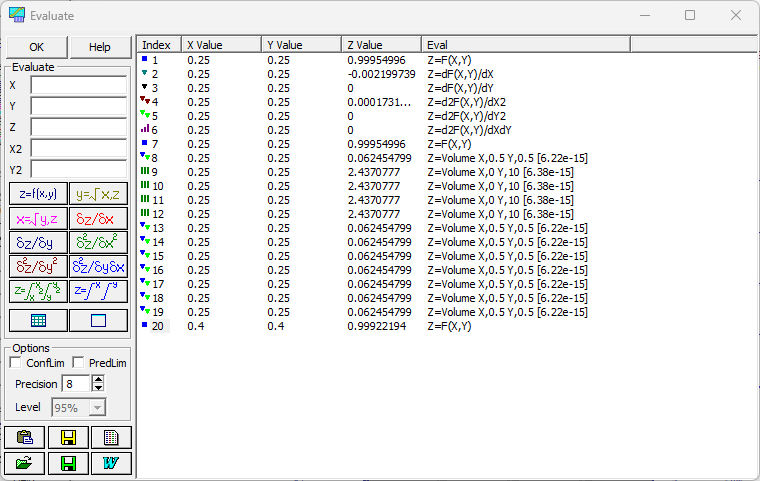Decrease Precision with the down arrow
This screenshot has width=760, height=481.
pyautogui.click(x=98, y=387)
